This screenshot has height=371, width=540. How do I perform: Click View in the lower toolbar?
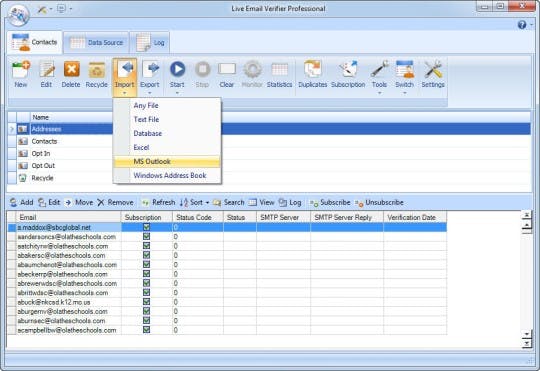tap(261, 203)
